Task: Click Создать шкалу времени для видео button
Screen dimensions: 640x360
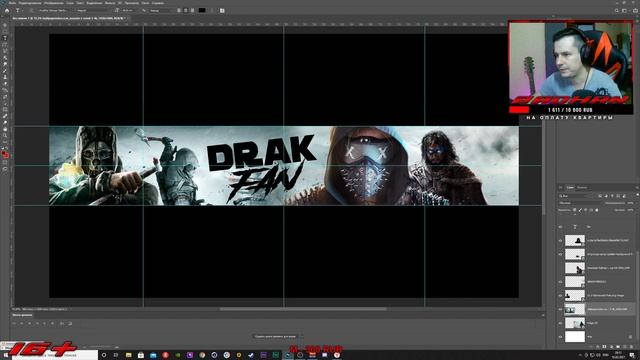Action: (276, 336)
